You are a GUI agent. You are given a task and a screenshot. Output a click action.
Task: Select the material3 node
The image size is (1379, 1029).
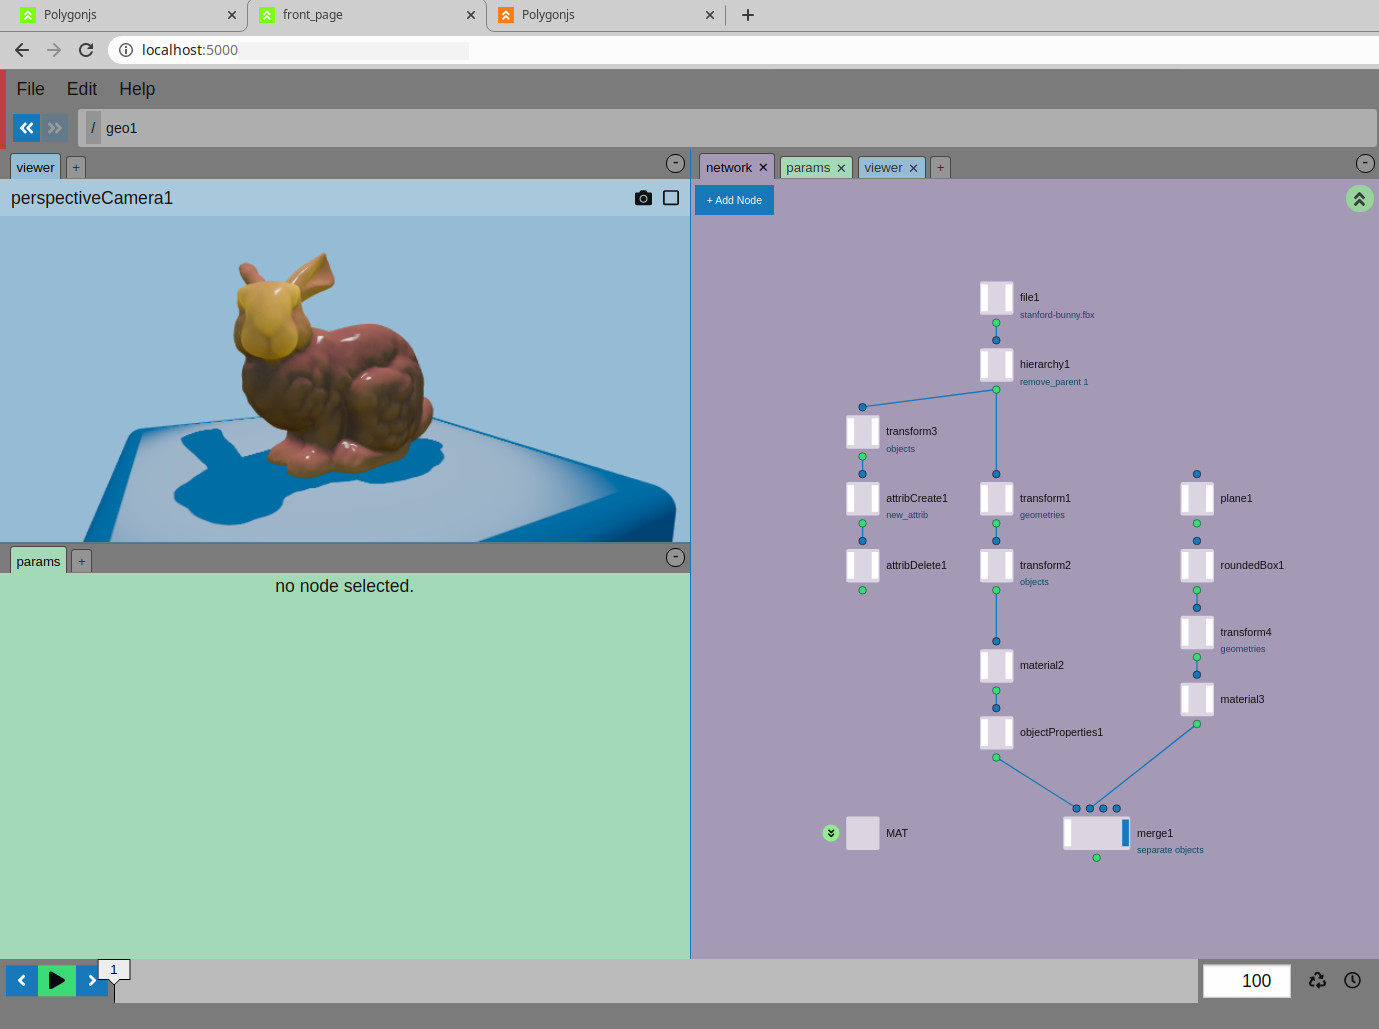click(1197, 700)
